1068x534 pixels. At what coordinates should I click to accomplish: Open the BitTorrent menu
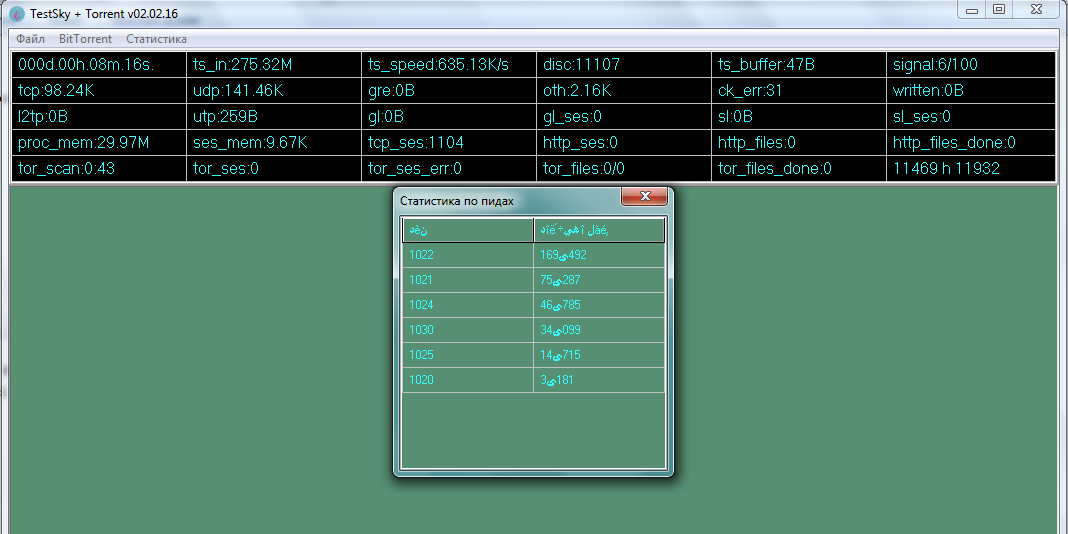coord(85,39)
